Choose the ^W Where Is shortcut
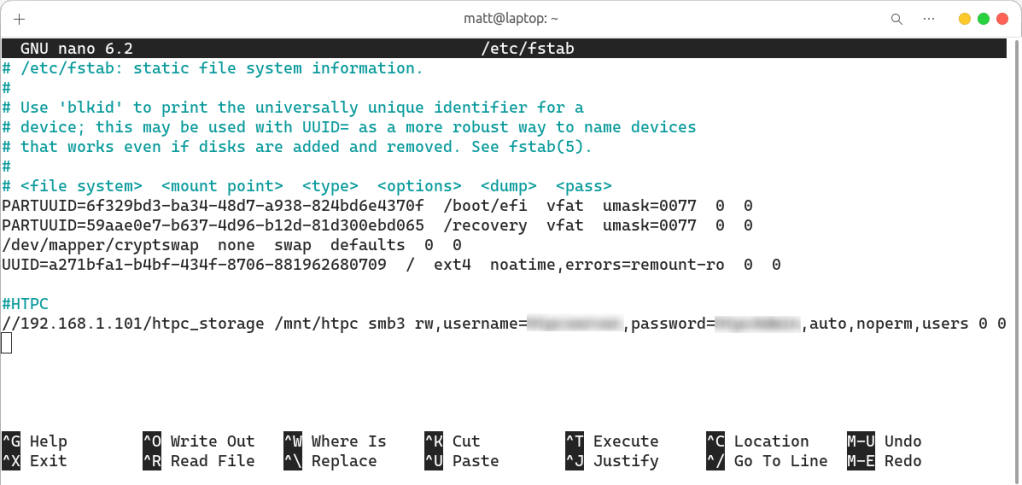Viewport: 1022px width, 485px height. pos(334,441)
